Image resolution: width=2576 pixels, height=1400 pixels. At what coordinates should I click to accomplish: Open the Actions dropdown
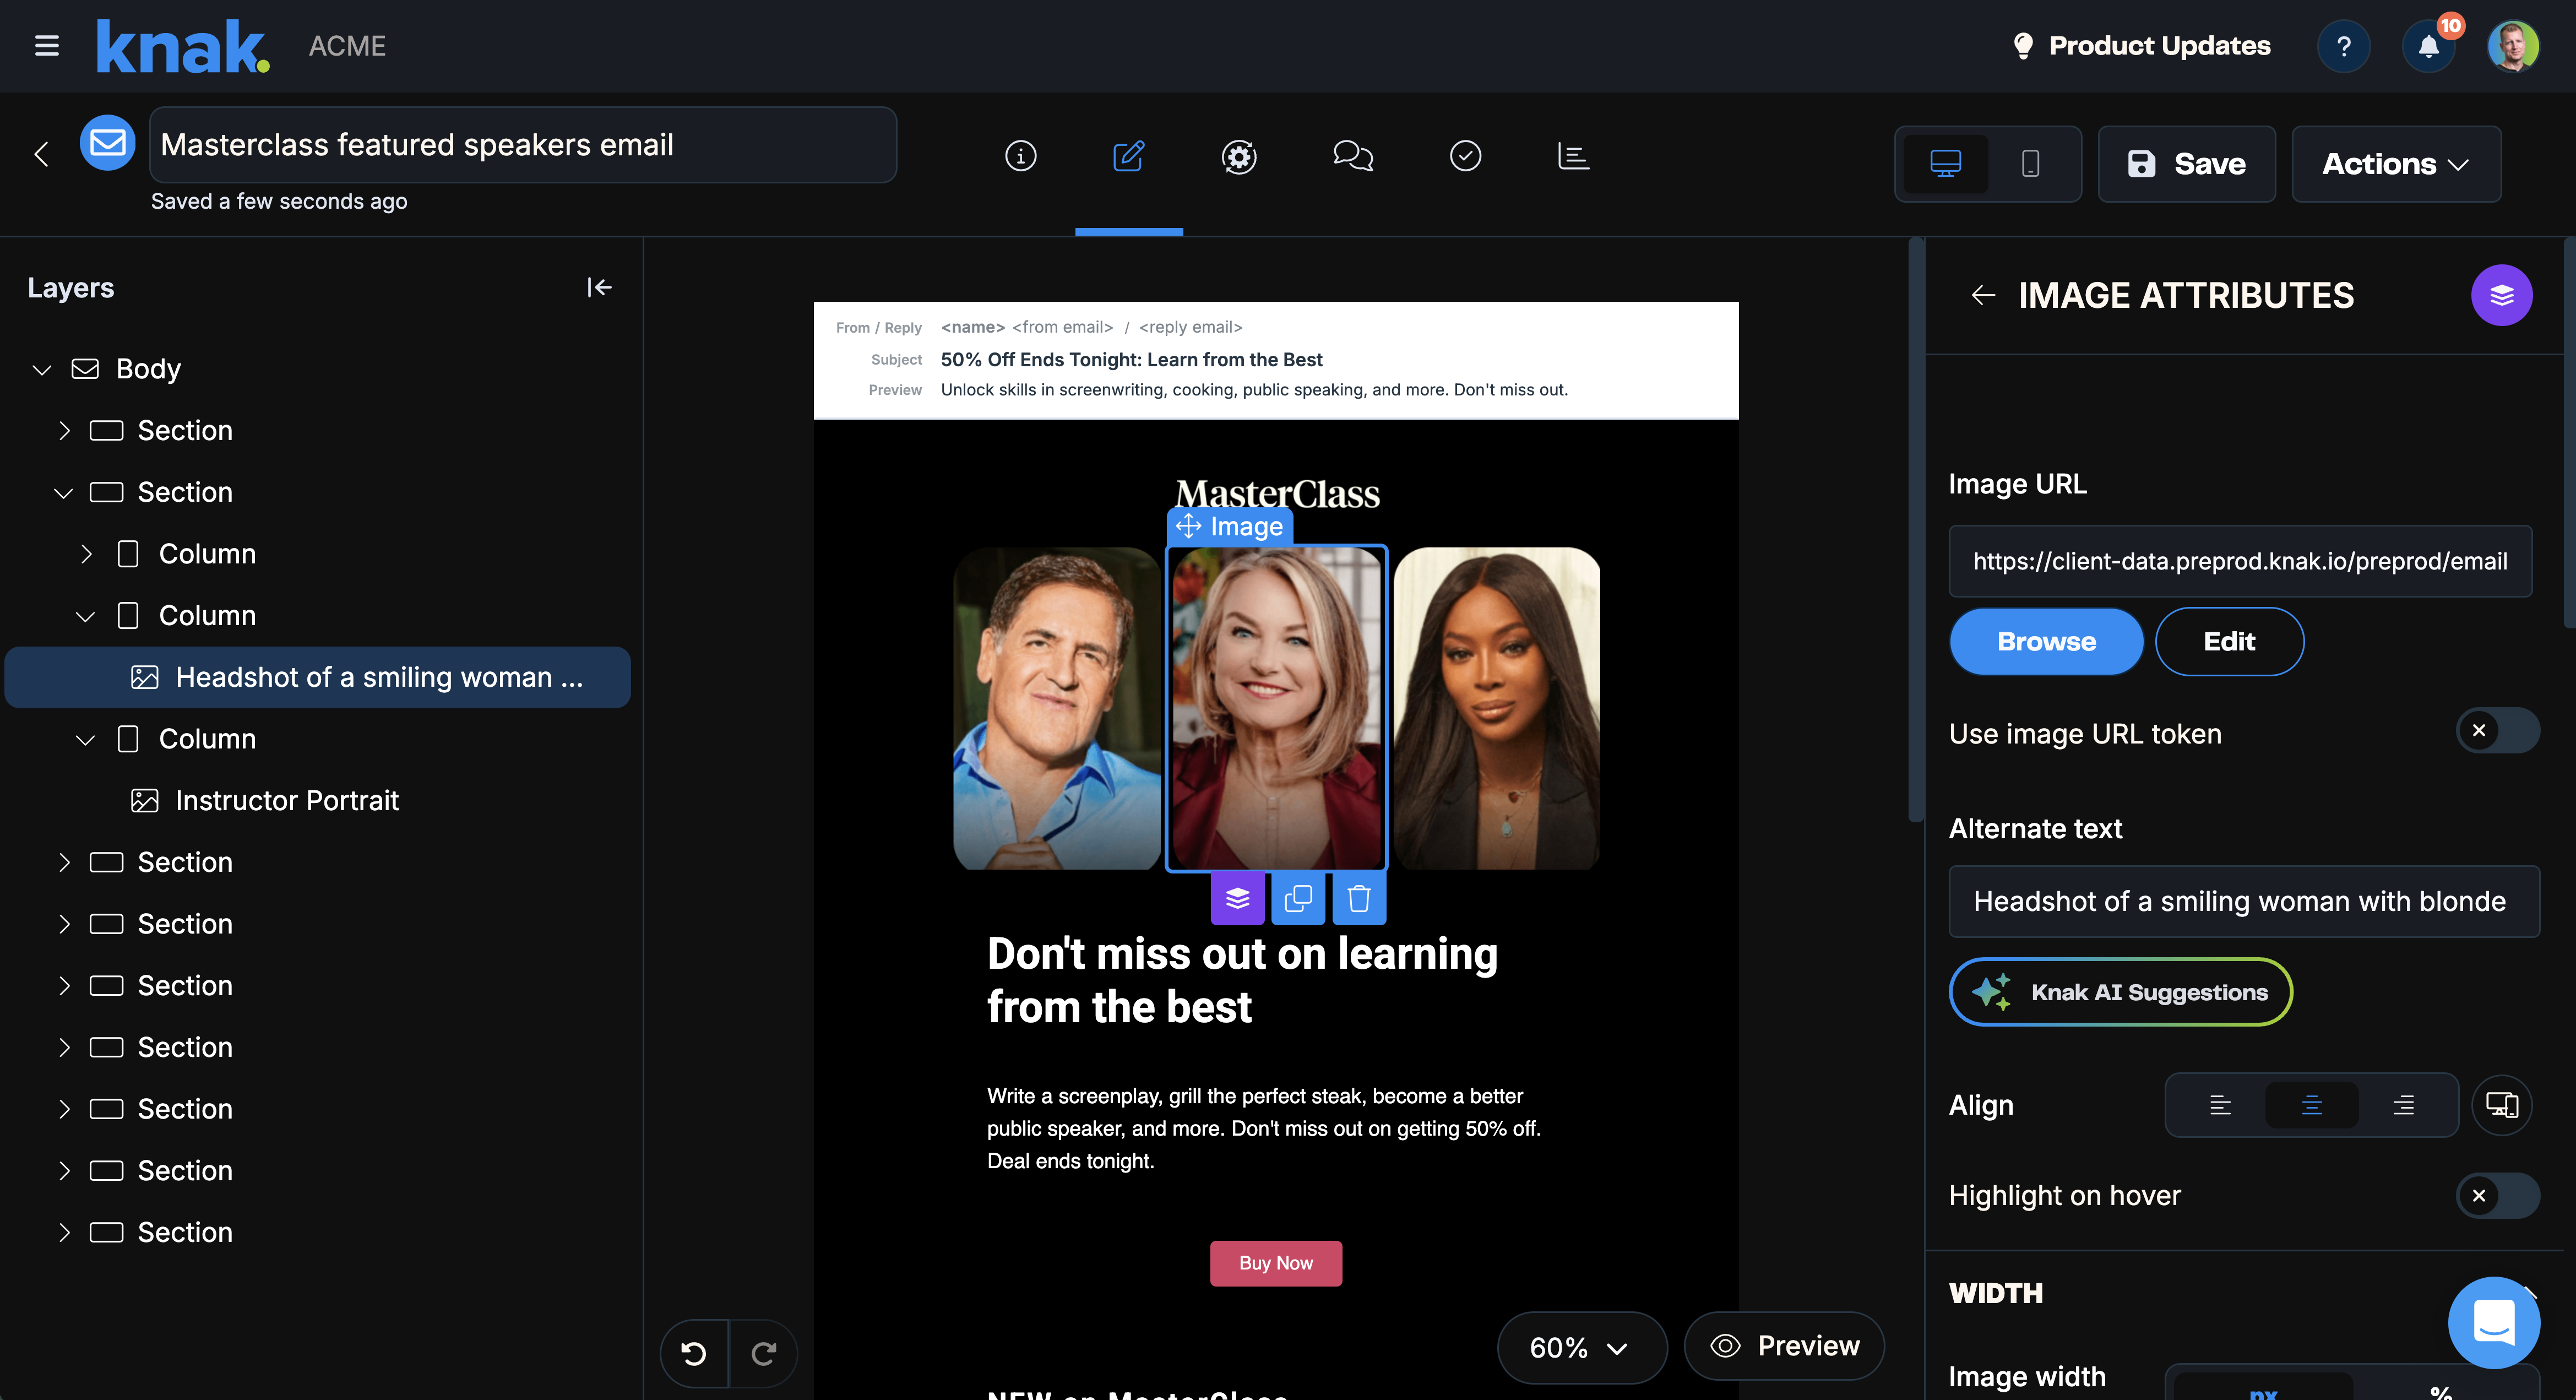pos(2396,164)
